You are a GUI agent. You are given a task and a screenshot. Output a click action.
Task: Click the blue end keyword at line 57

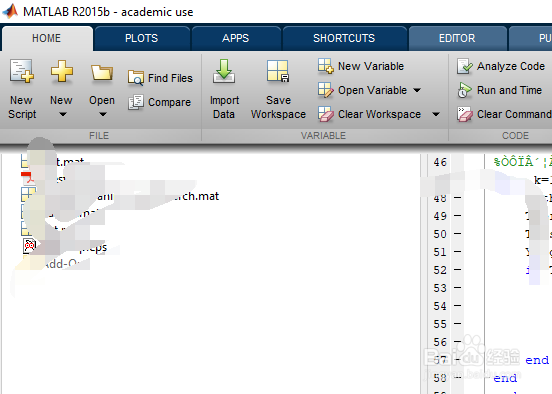pos(537,360)
